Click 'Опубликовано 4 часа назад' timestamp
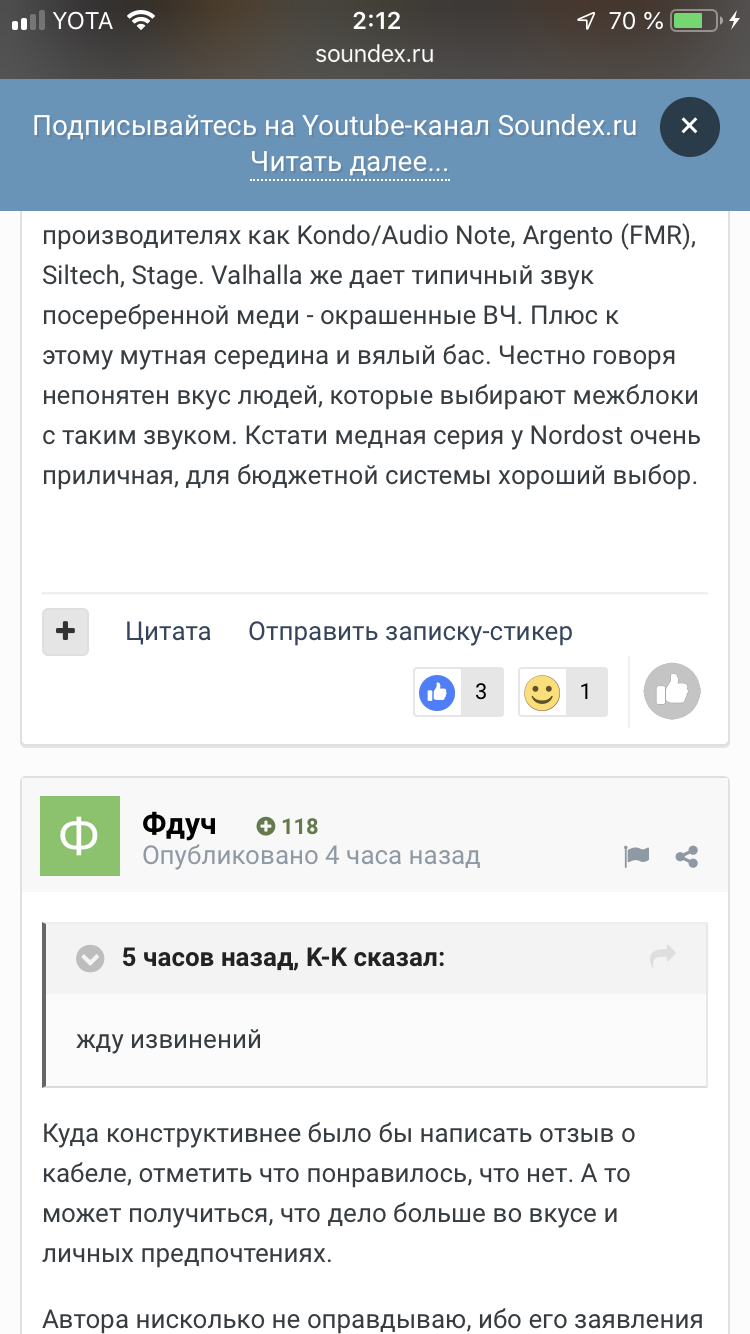Image resolution: width=750 pixels, height=1334 pixels. click(311, 856)
